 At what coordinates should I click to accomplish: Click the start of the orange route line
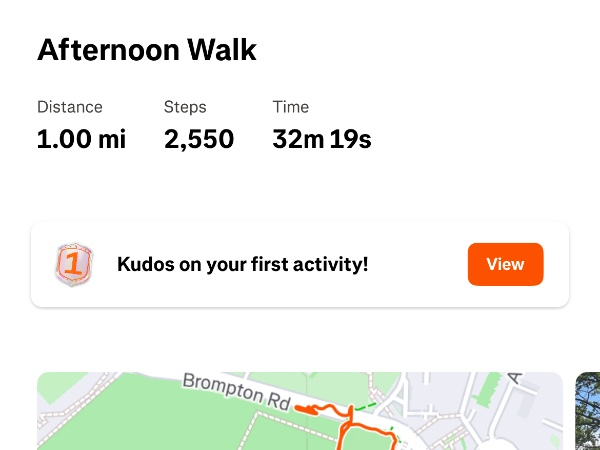(x=299, y=409)
